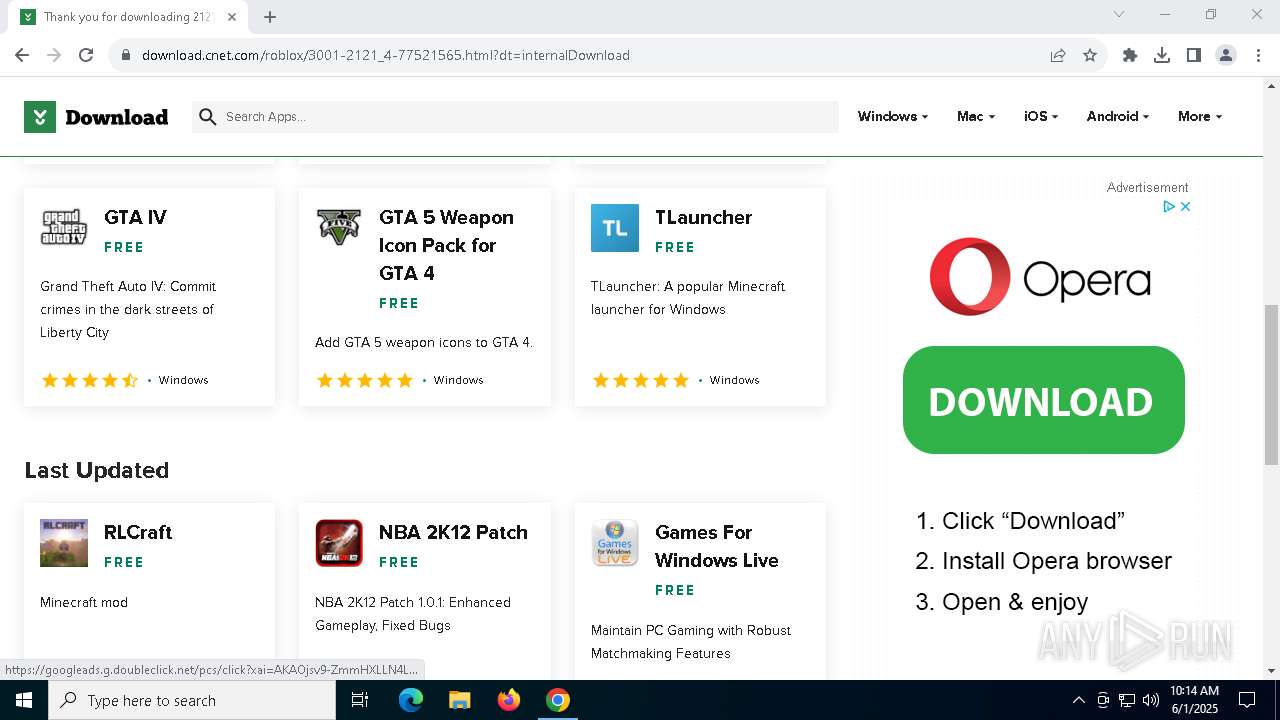Click the TLauncher star rating
The height and width of the screenshot is (720, 1280).
(x=641, y=380)
